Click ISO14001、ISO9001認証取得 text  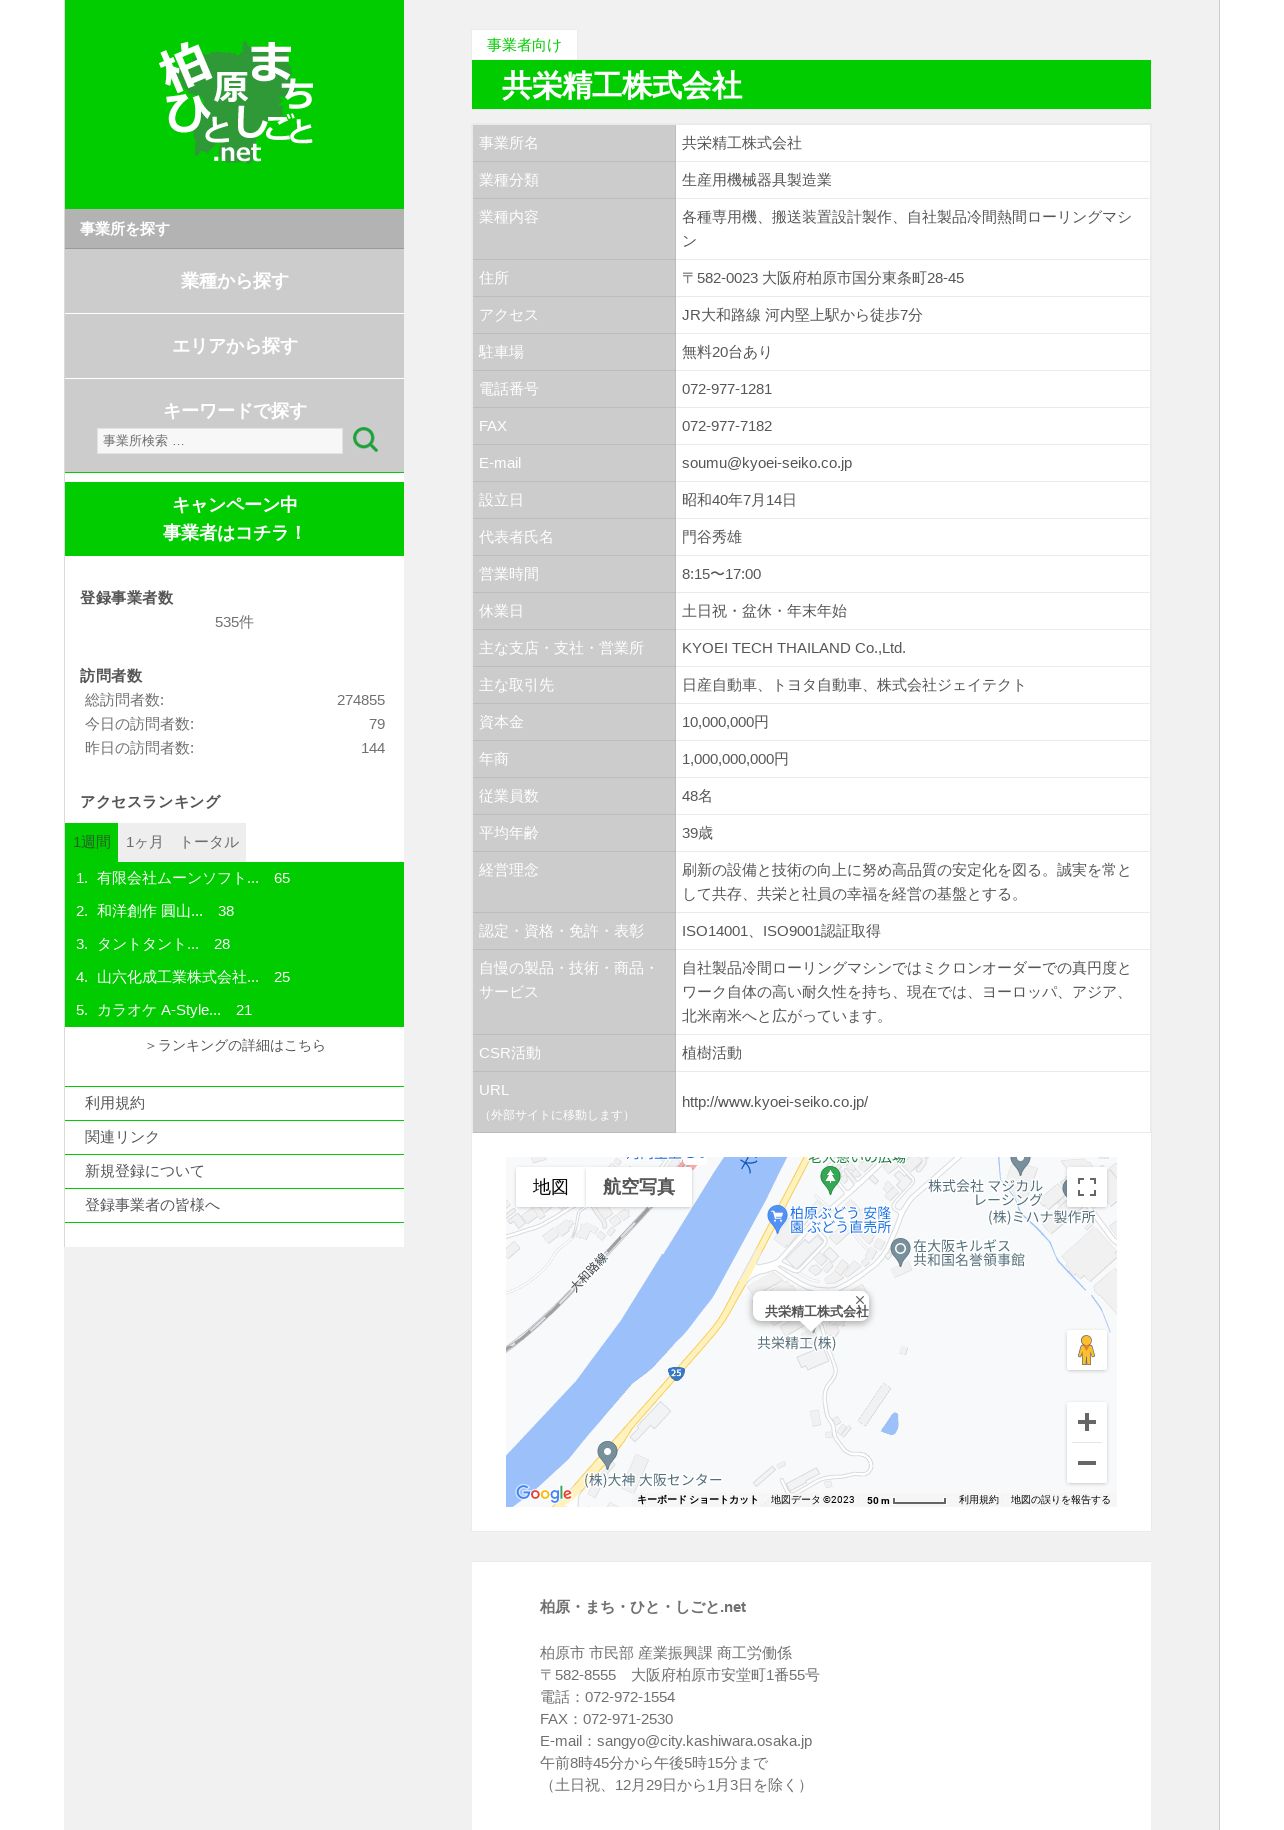(x=781, y=931)
